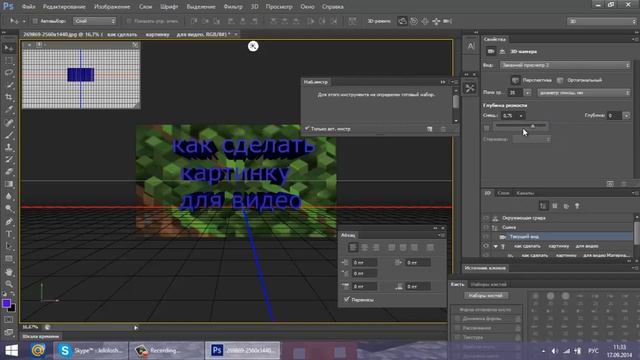Viewport: 640px width, 360px height.
Task: Select the Gradient tool
Action: pyautogui.click(x=9, y=184)
